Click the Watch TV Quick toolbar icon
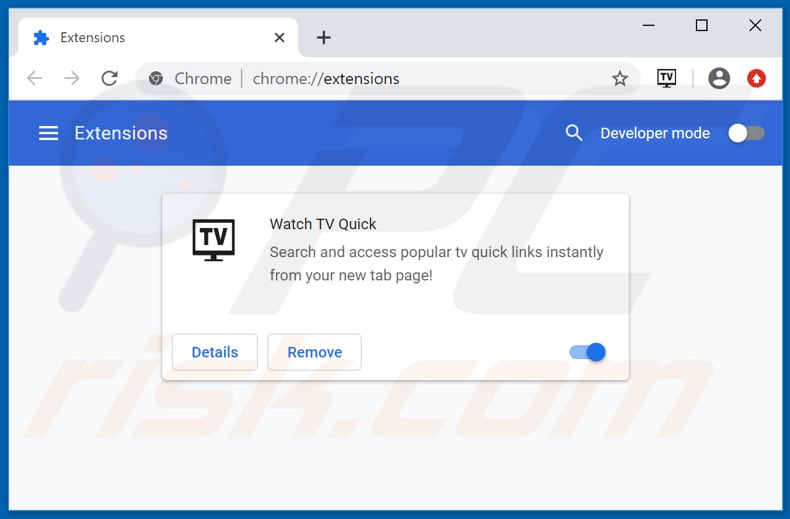This screenshot has height=519, width=790. pos(667,78)
